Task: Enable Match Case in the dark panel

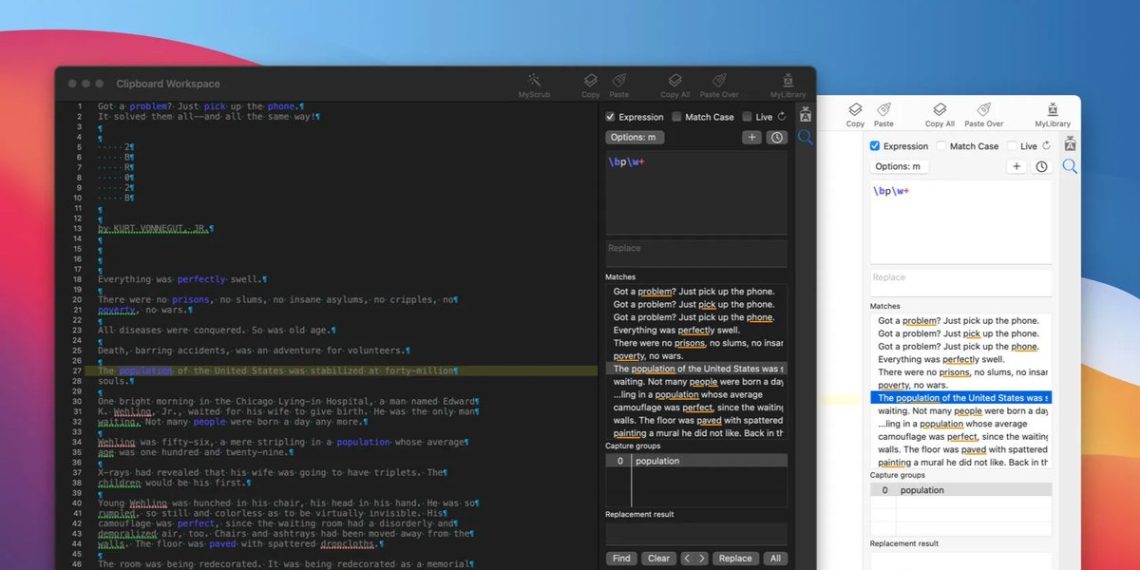Action: click(x=677, y=117)
